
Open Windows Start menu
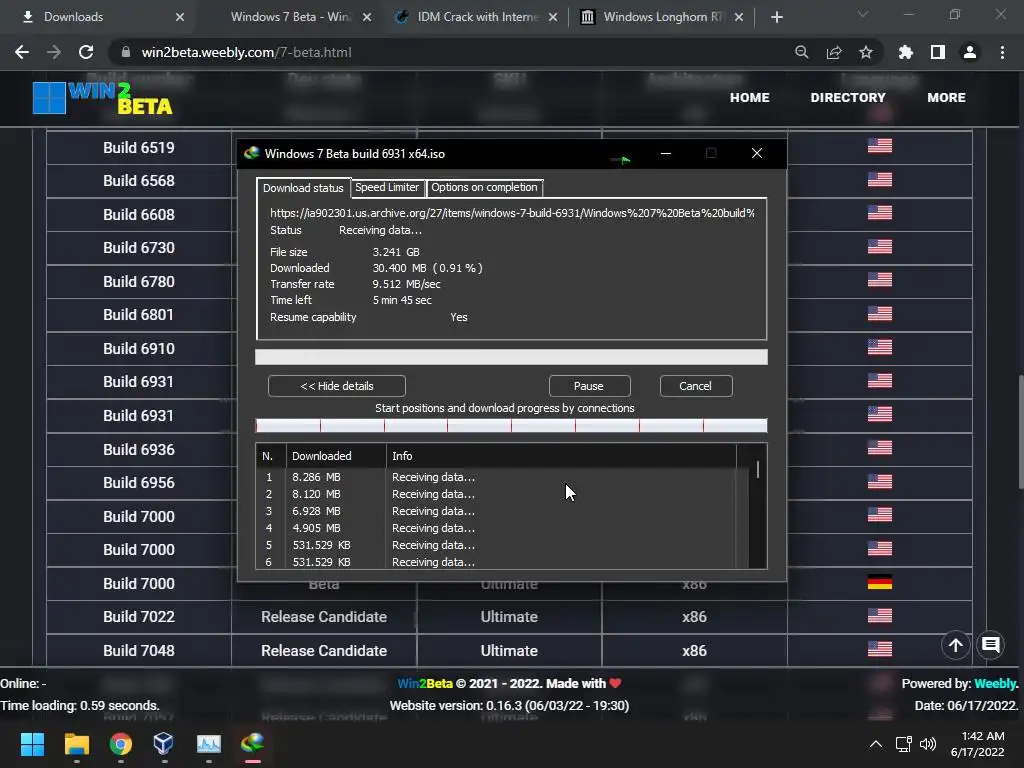coord(32,744)
